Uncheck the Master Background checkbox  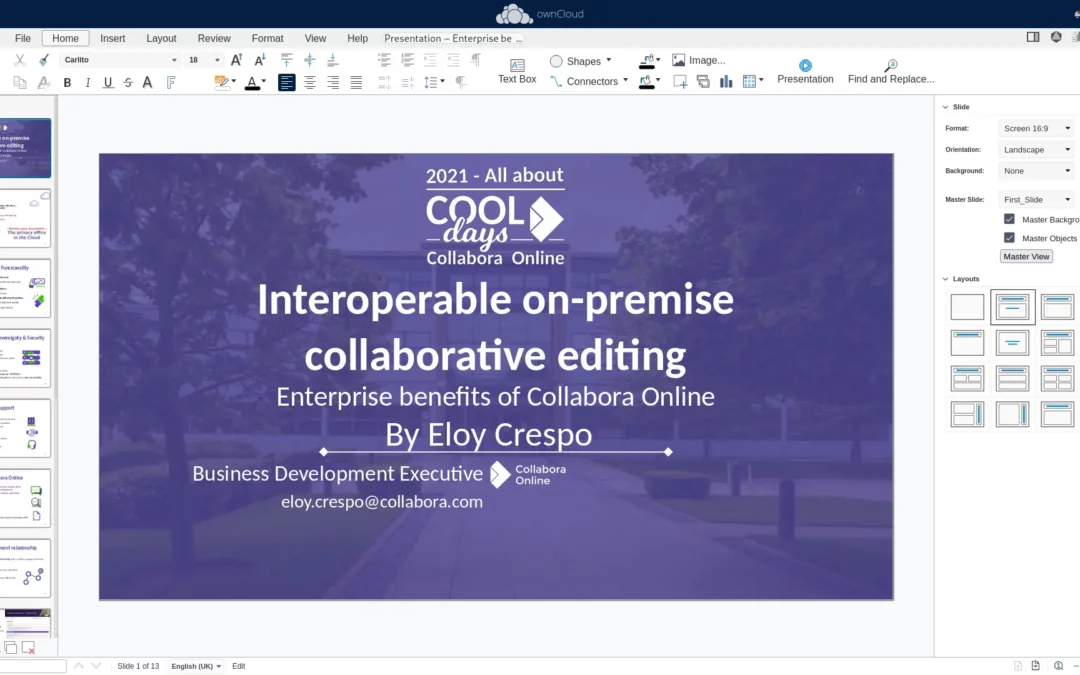1009,219
